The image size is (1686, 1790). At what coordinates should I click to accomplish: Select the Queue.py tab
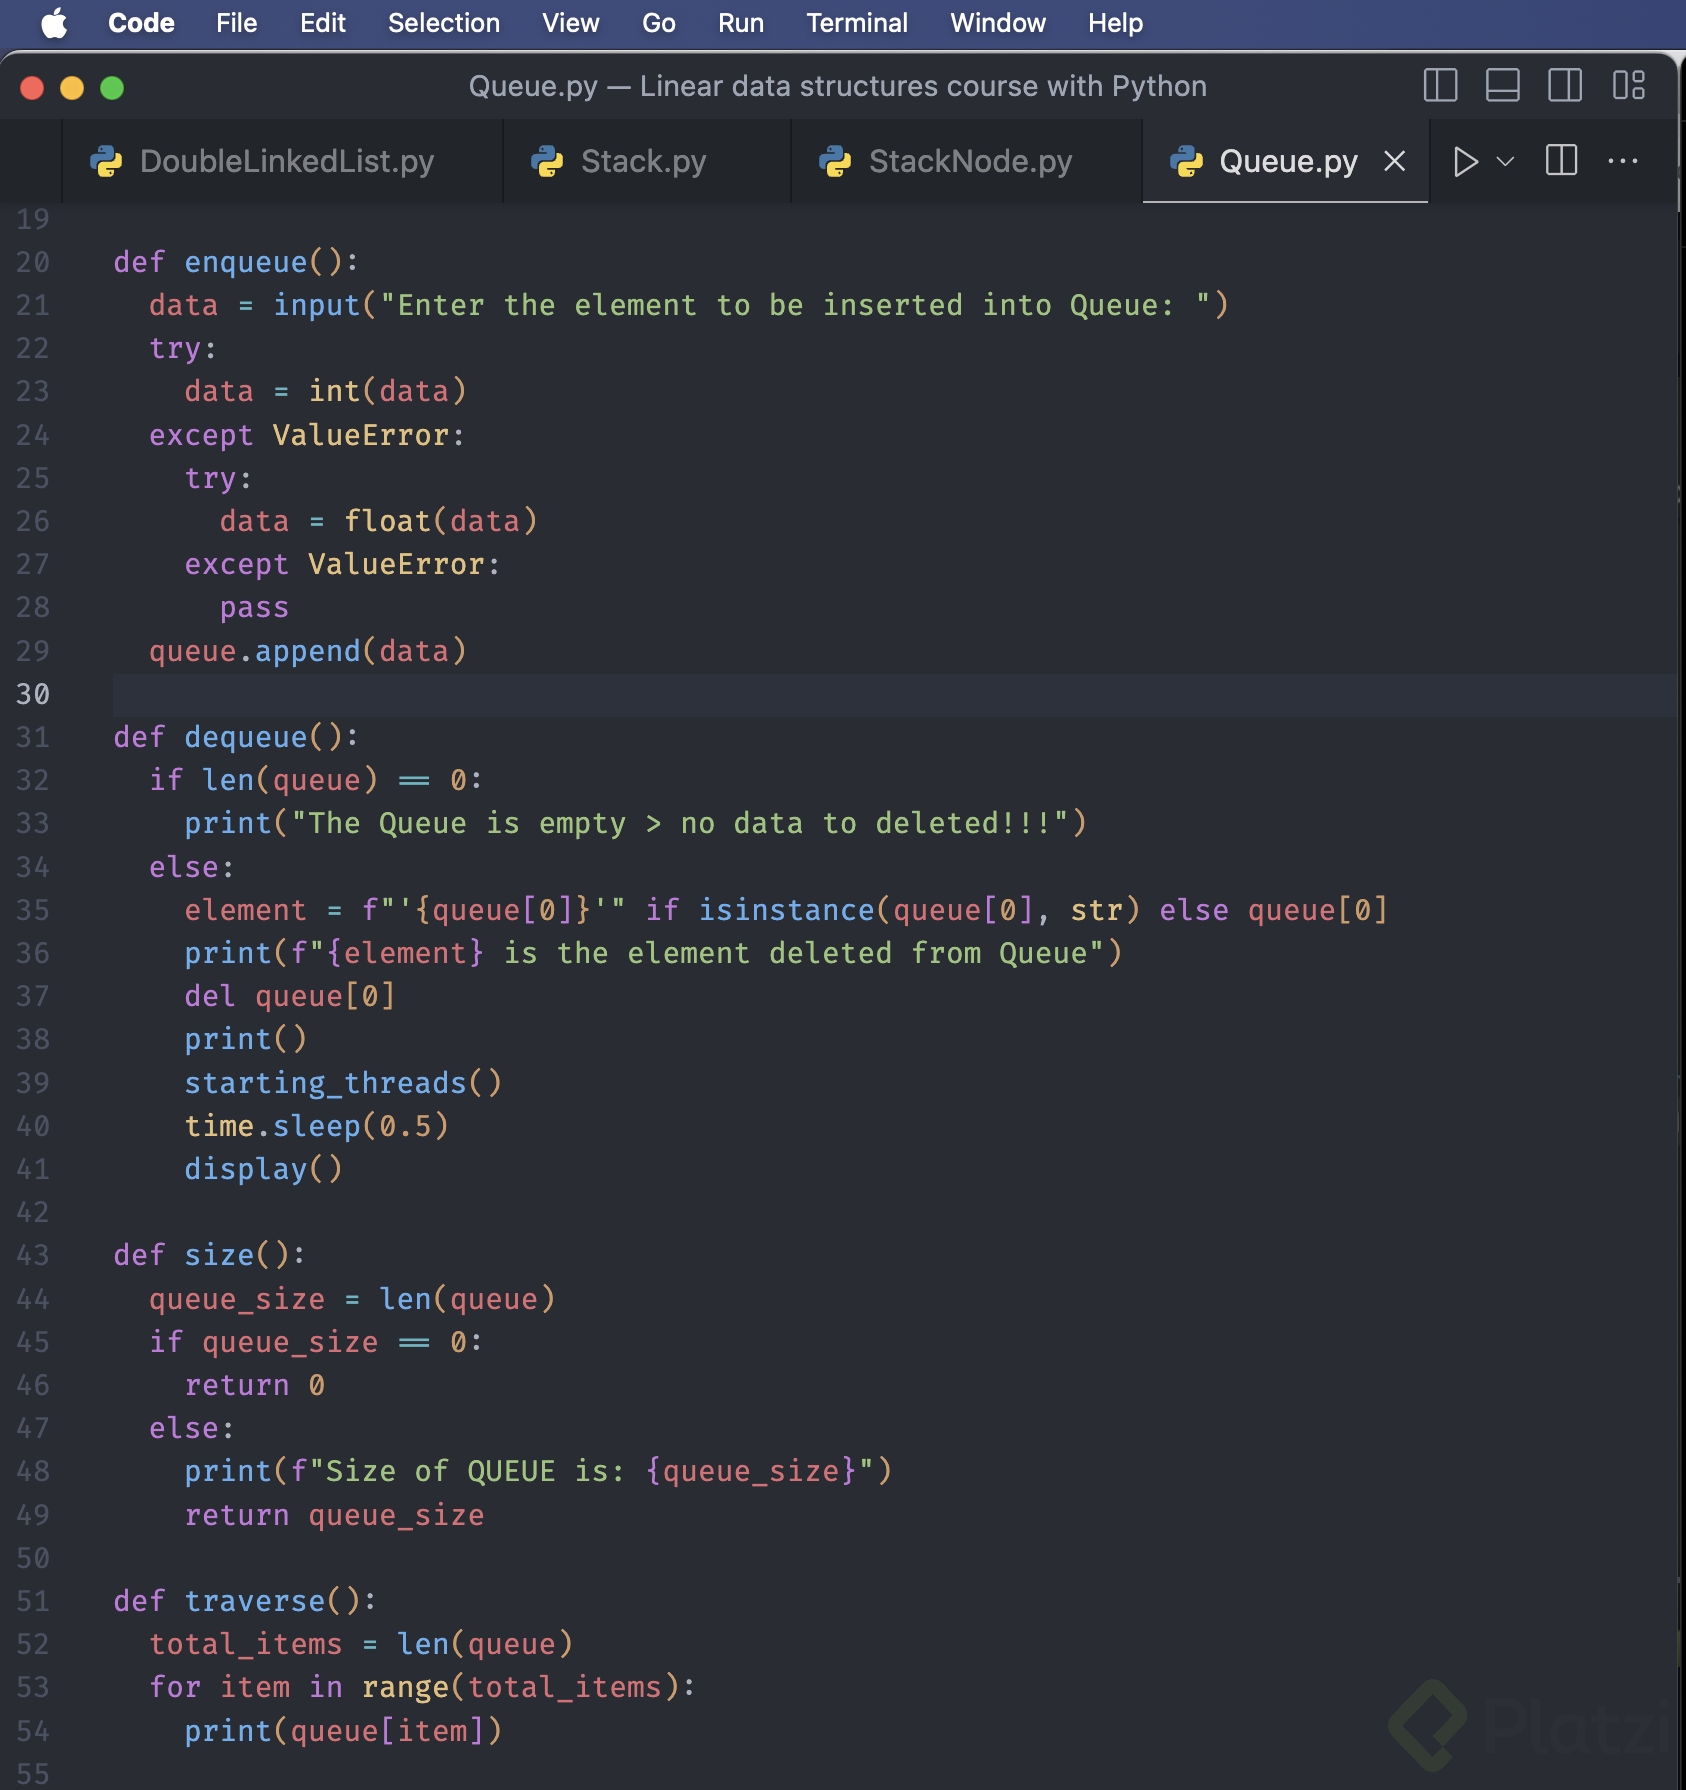[x=1286, y=161]
